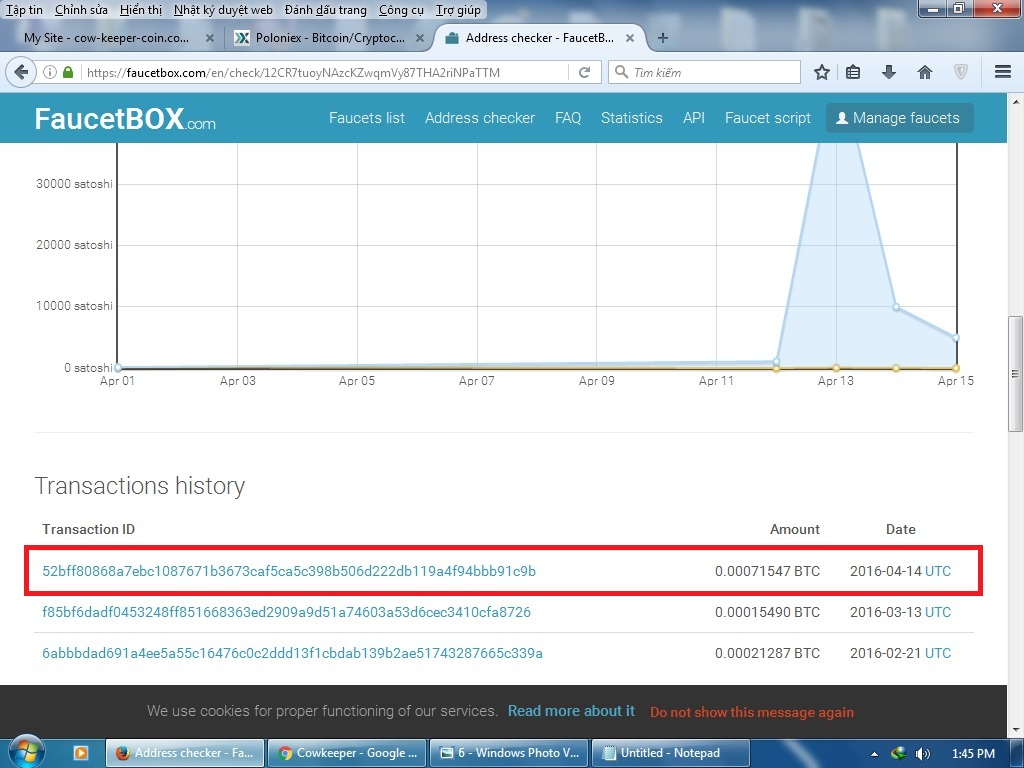Image resolution: width=1024 pixels, height=768 pixels.
Task: Open the Hiển thị menu
Action: 140,10
